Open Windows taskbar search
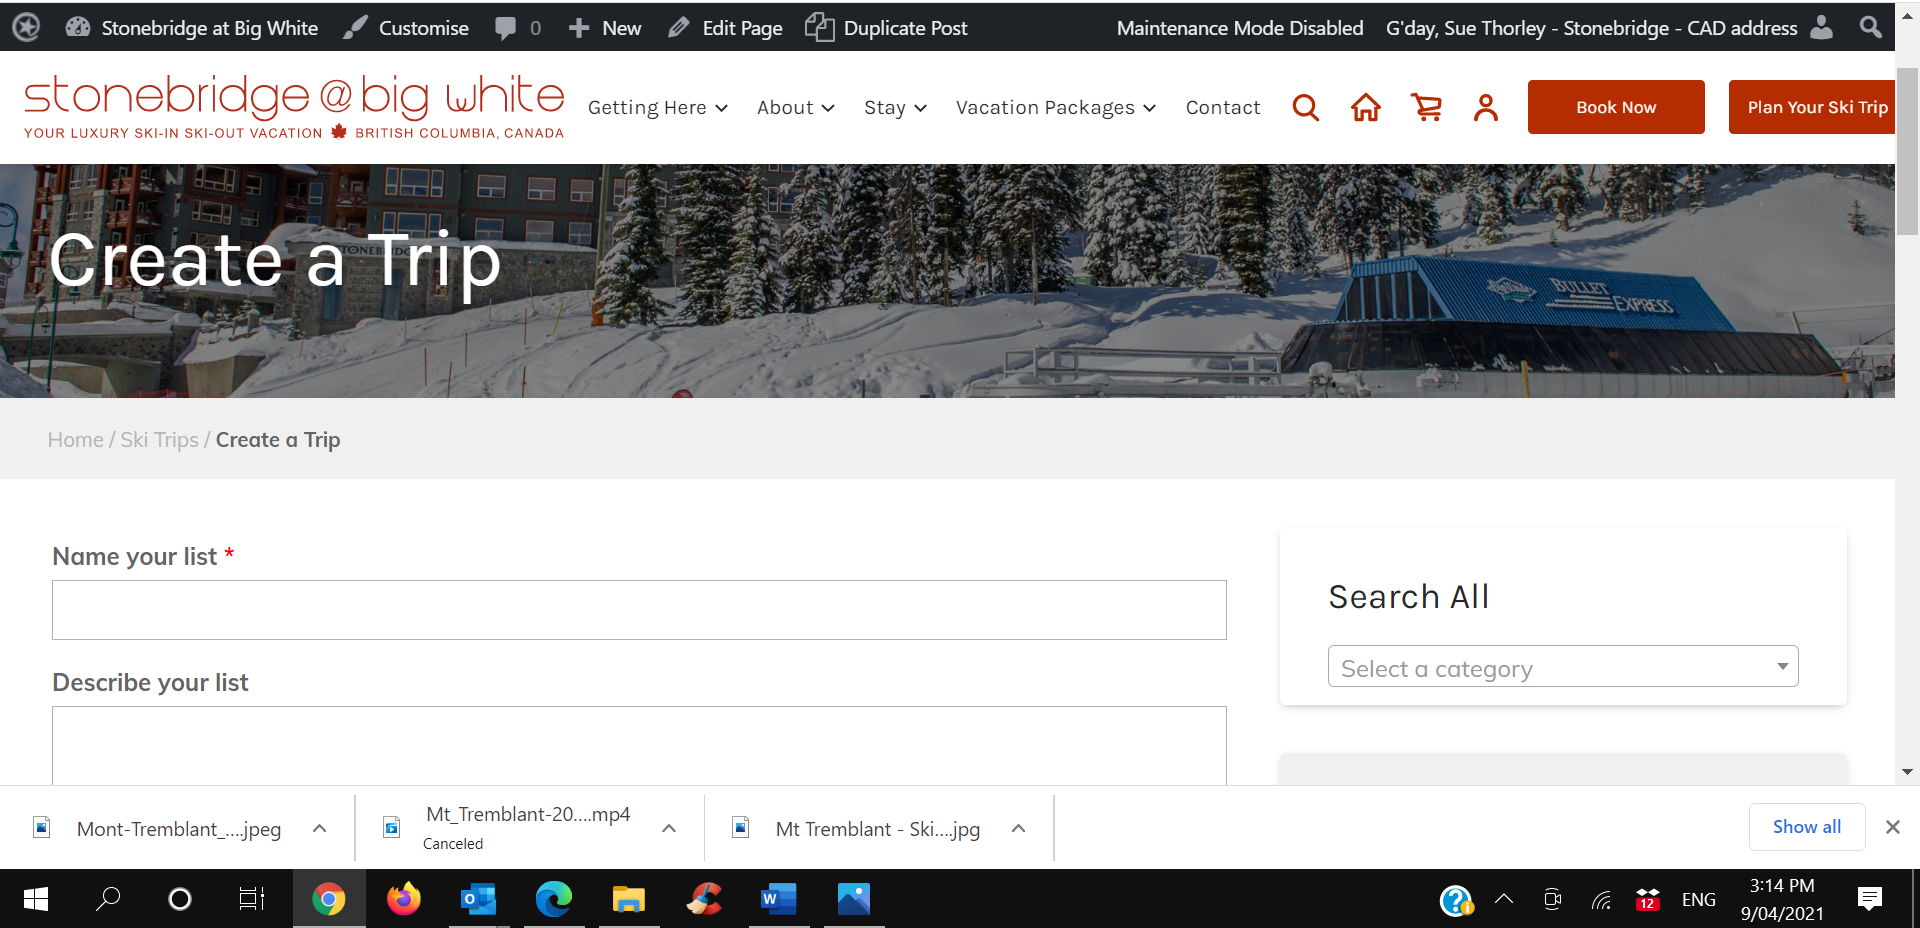 [x=108, y=899]
